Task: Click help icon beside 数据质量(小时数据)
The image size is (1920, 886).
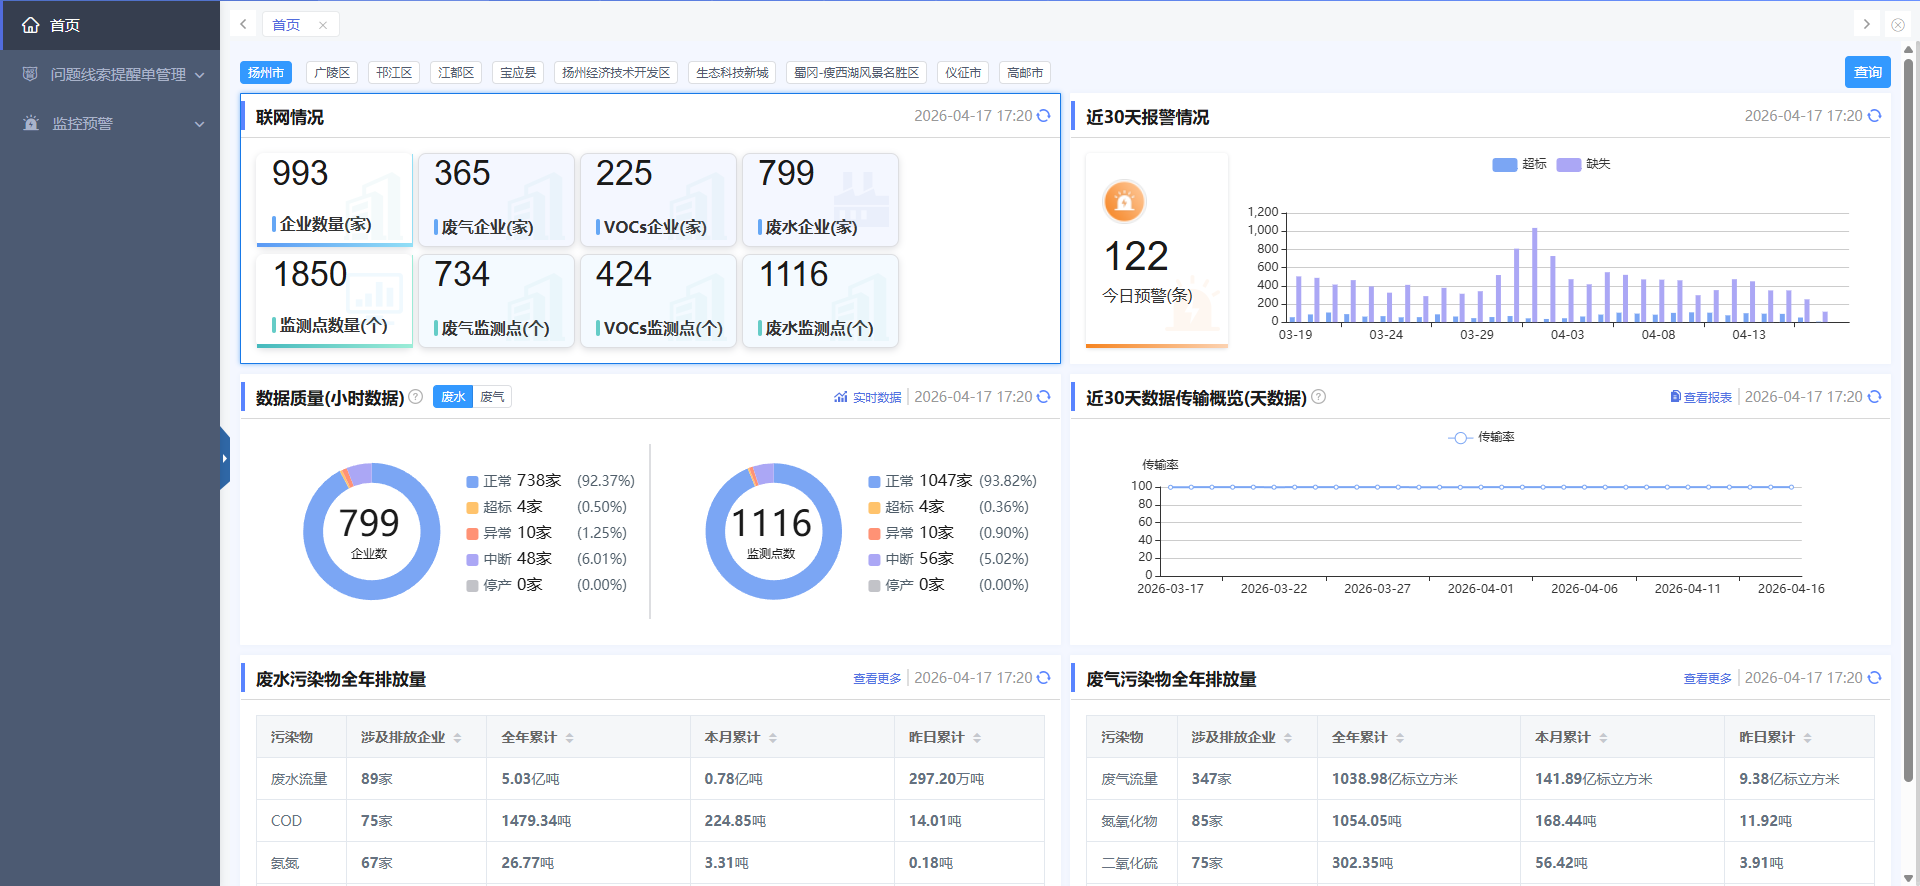Action: click(x=415, y=397)
